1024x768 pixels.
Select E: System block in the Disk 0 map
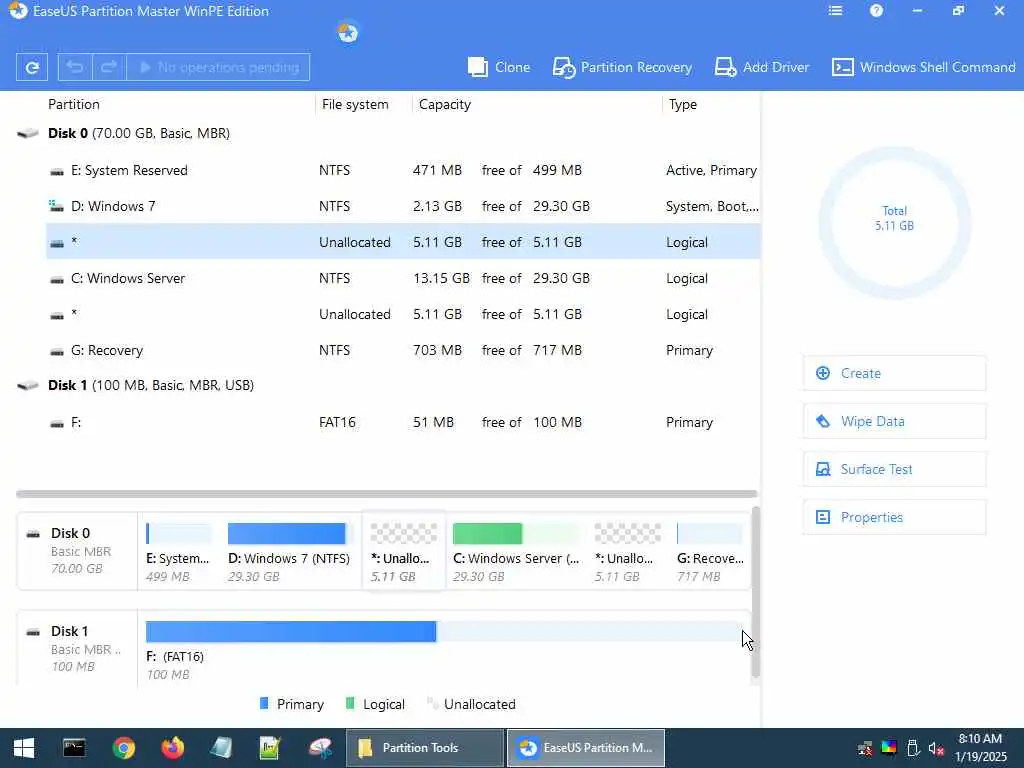point(179,552)
